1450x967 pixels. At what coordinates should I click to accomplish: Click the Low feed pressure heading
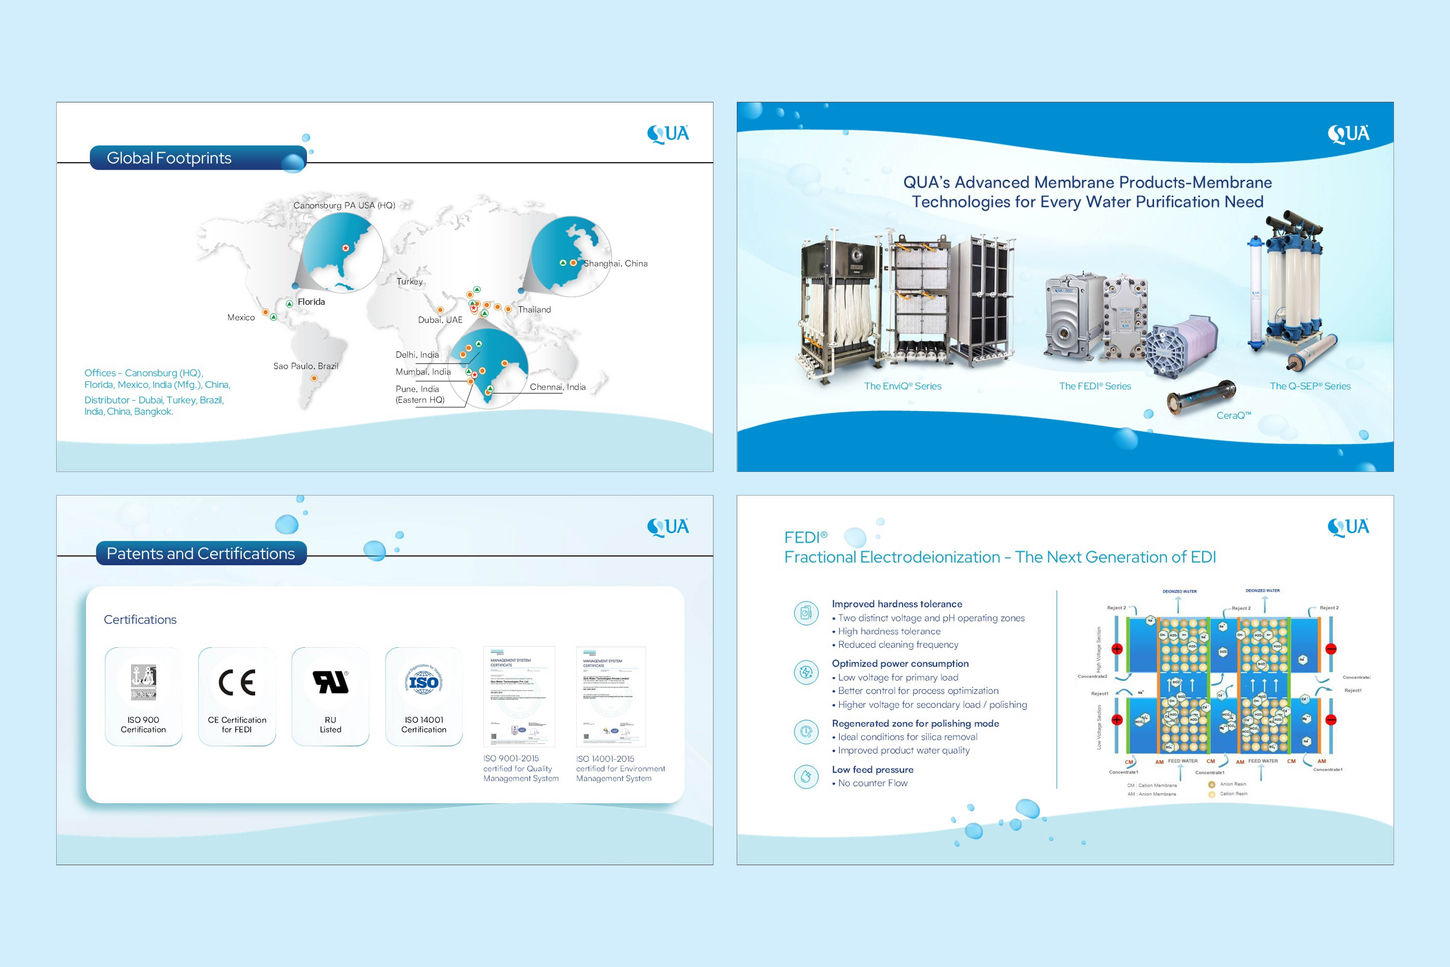(x=873, y=770)
